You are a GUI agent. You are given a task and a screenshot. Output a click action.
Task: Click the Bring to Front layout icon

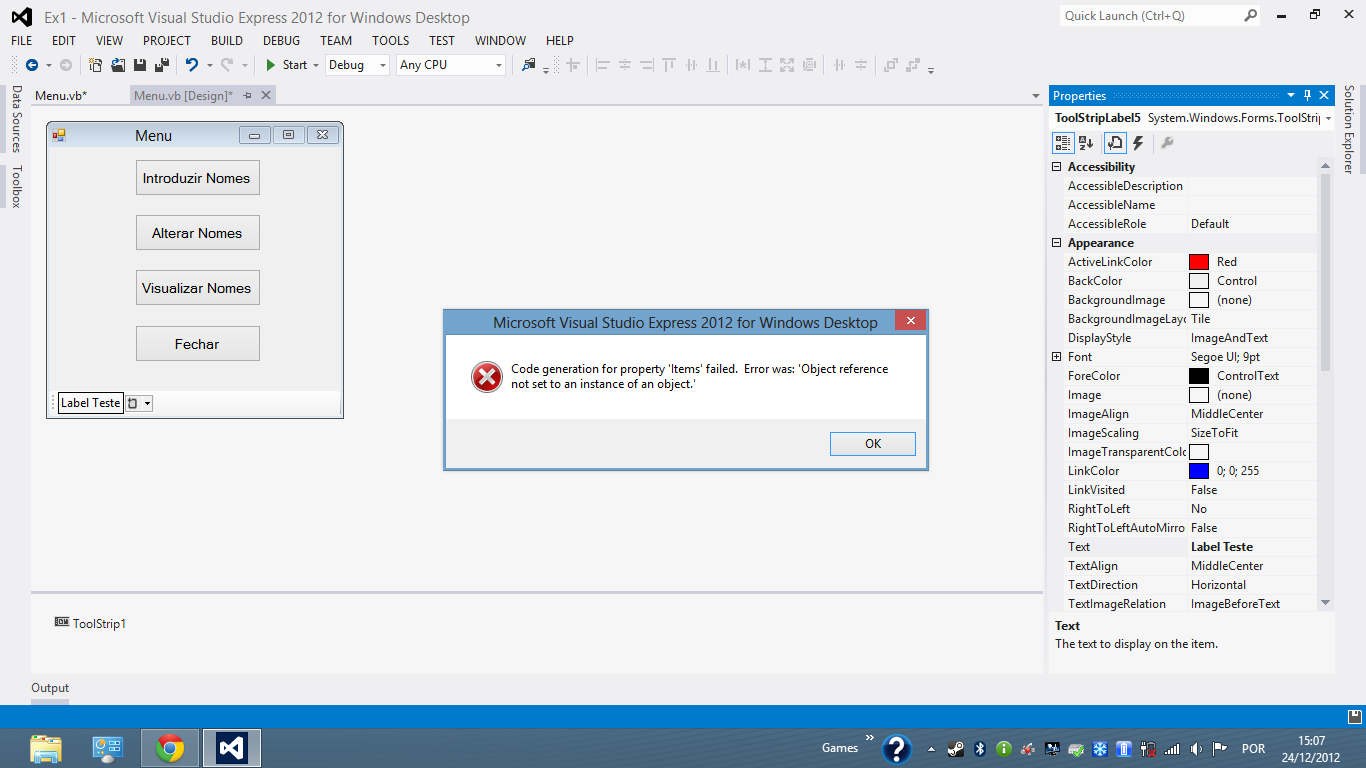[890, 65]
